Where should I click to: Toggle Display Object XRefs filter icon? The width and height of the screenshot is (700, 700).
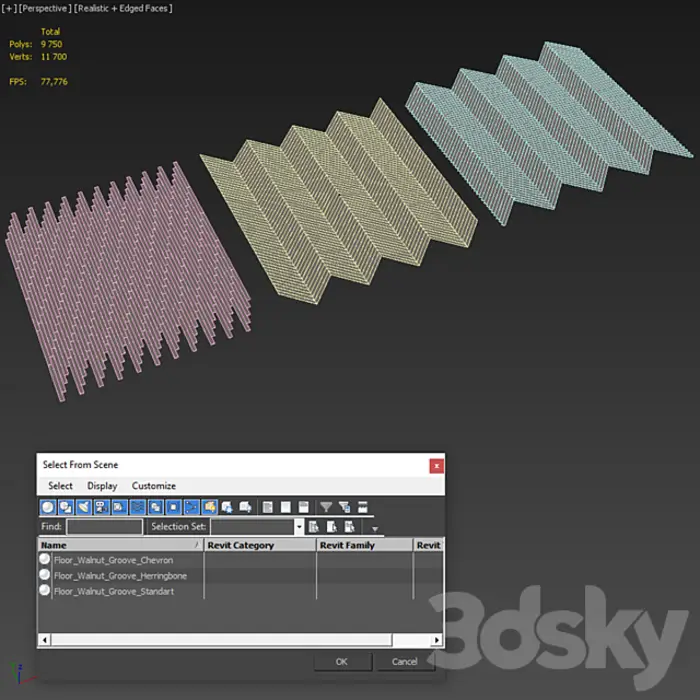pos(173,507)
